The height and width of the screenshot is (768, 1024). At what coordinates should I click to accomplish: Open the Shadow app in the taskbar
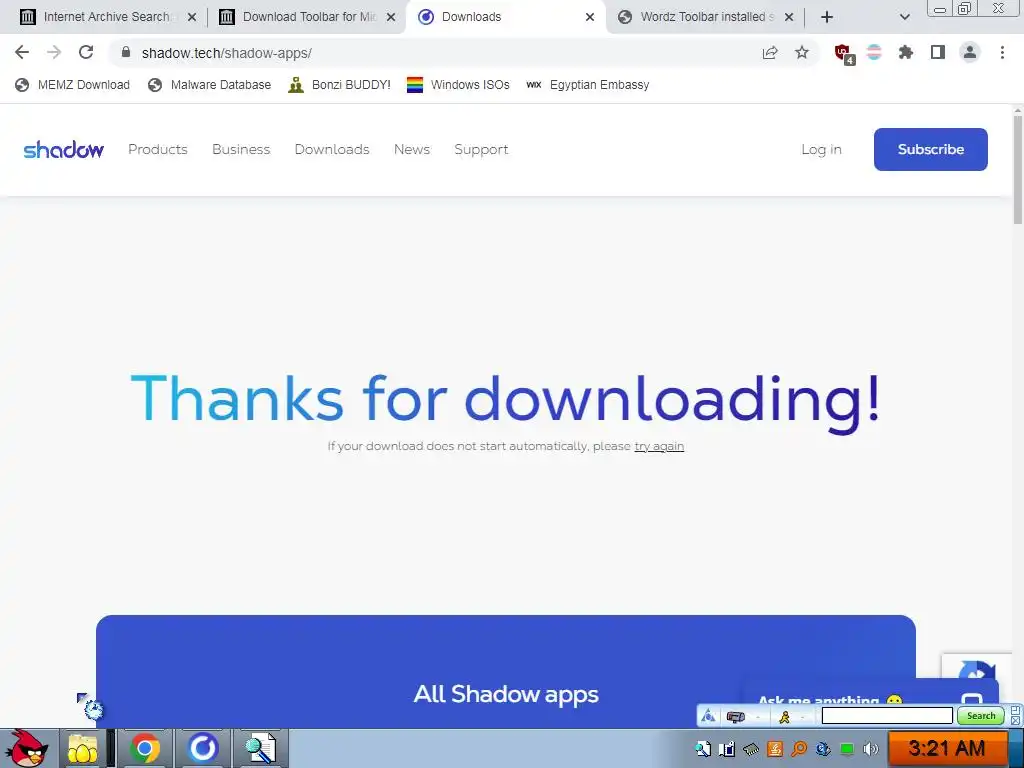tap(203, 748)
